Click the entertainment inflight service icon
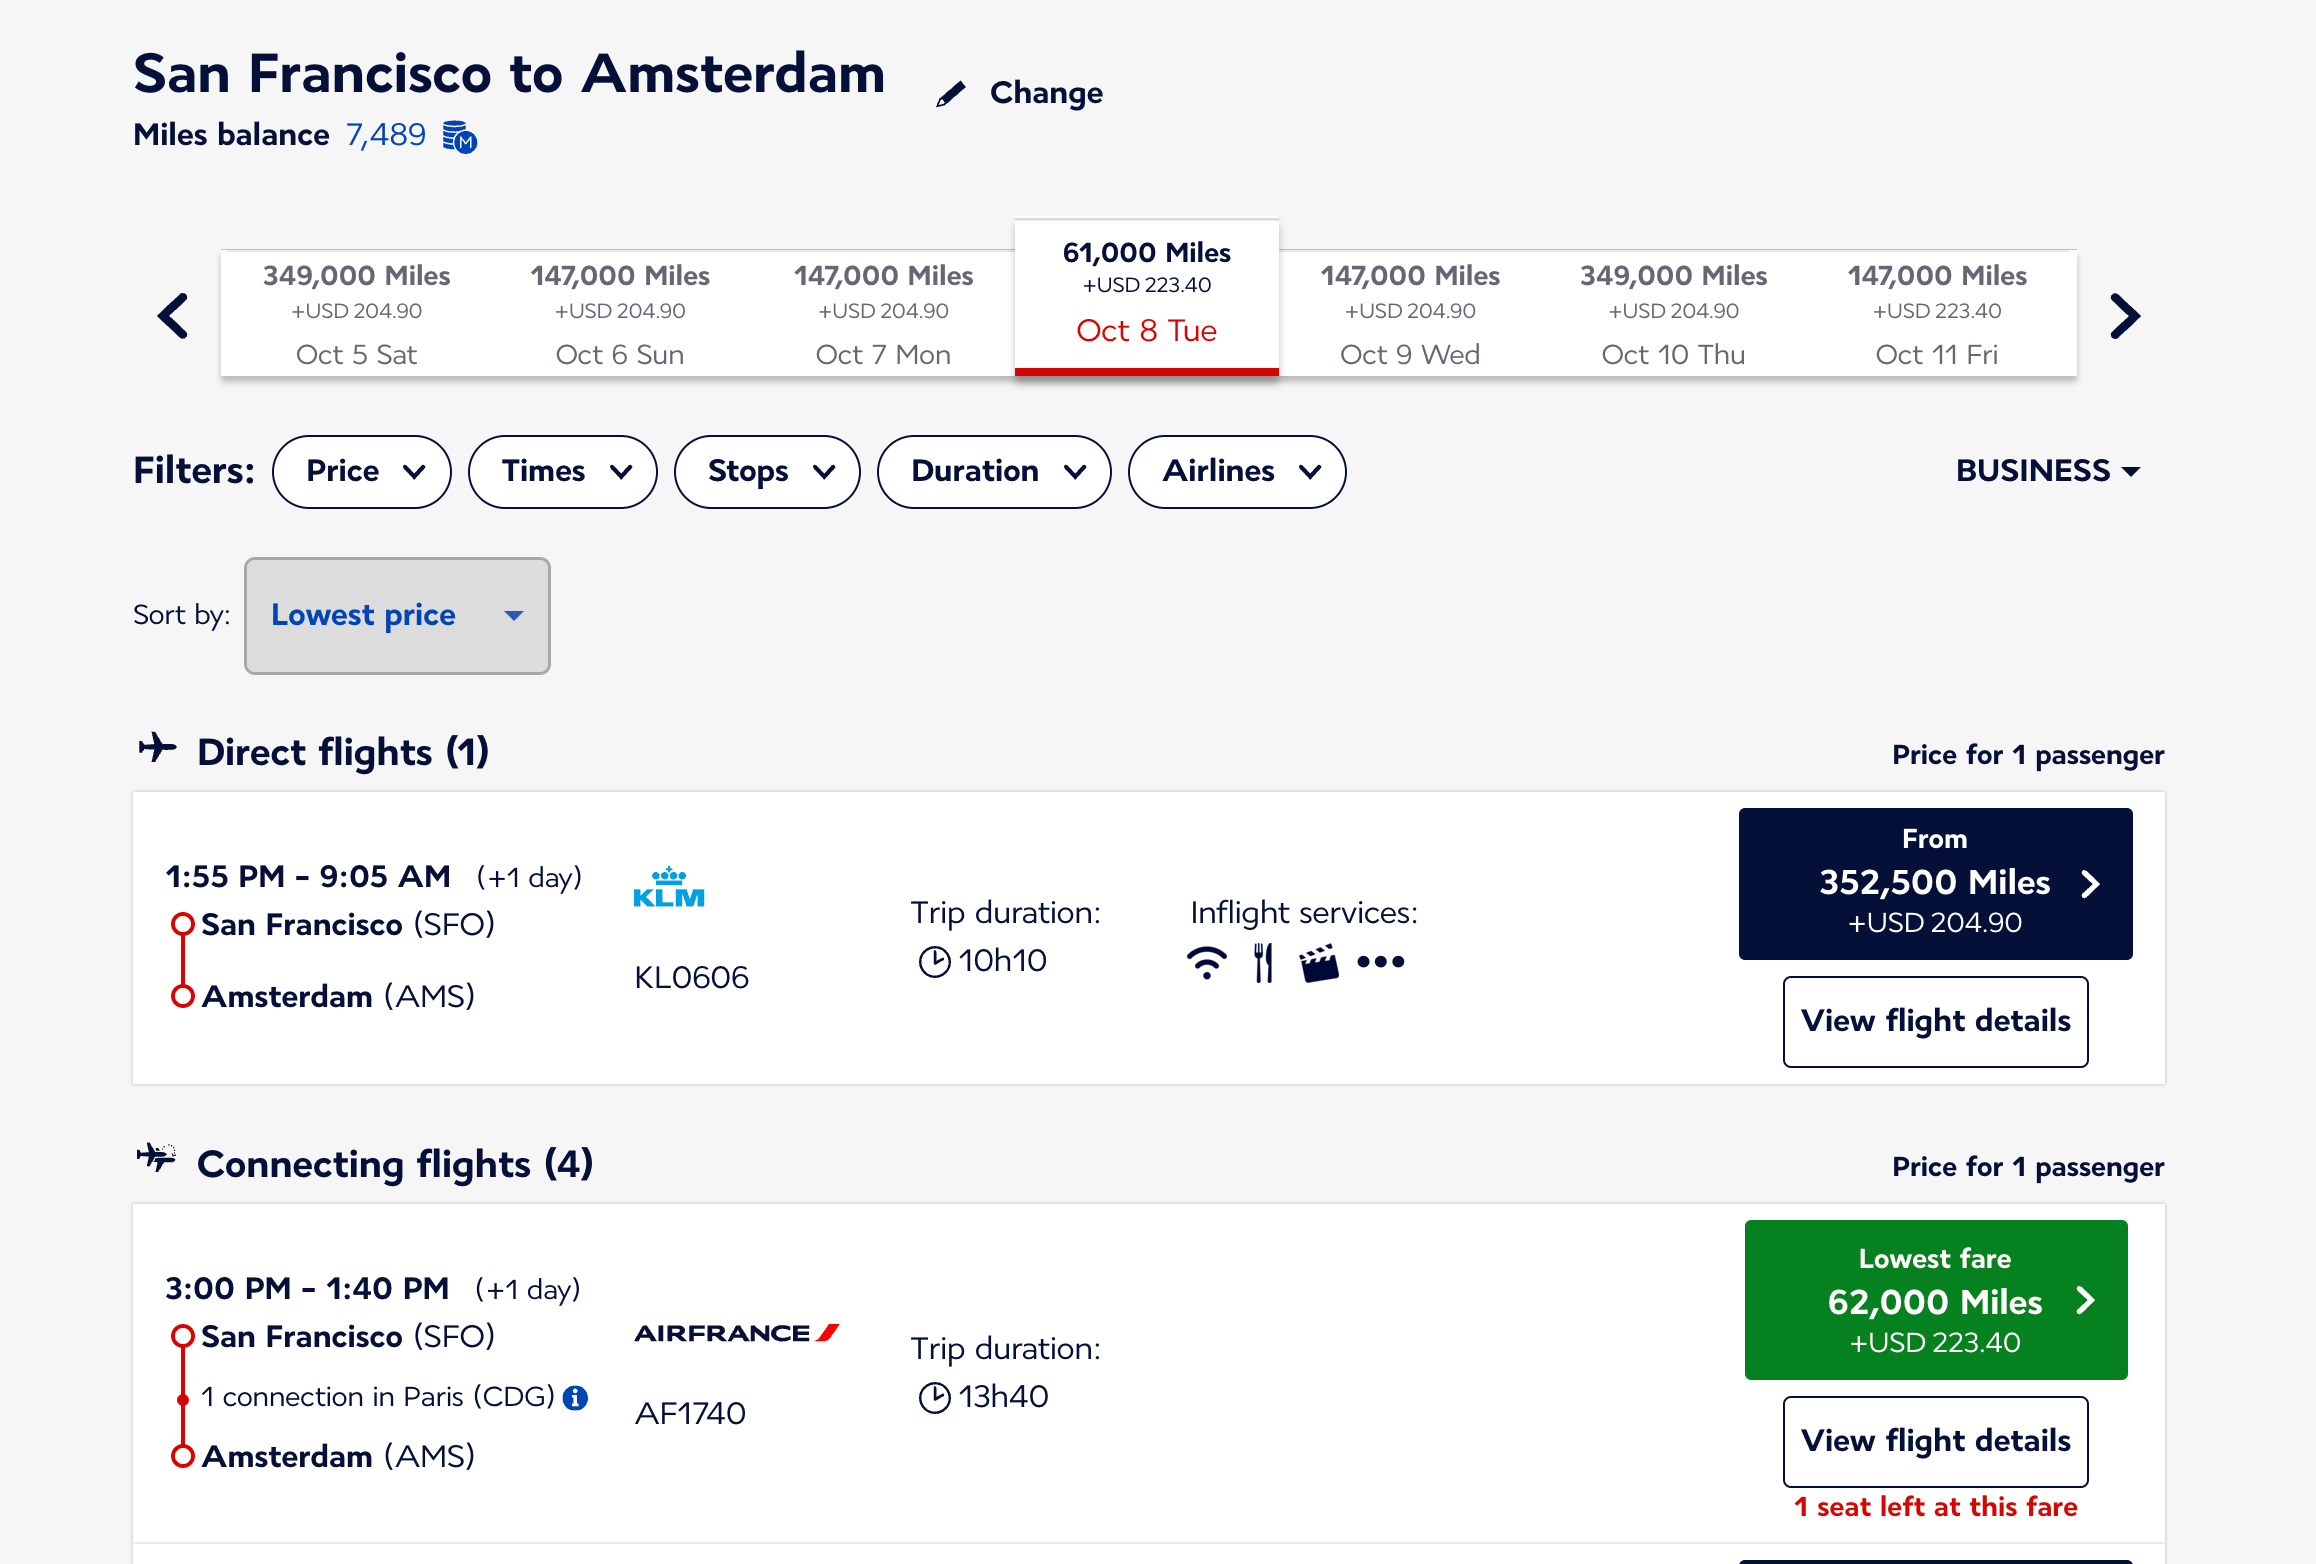The width and height of the screenshot is (2316, 1564). pyautogui.click(x=1320, y=961)
